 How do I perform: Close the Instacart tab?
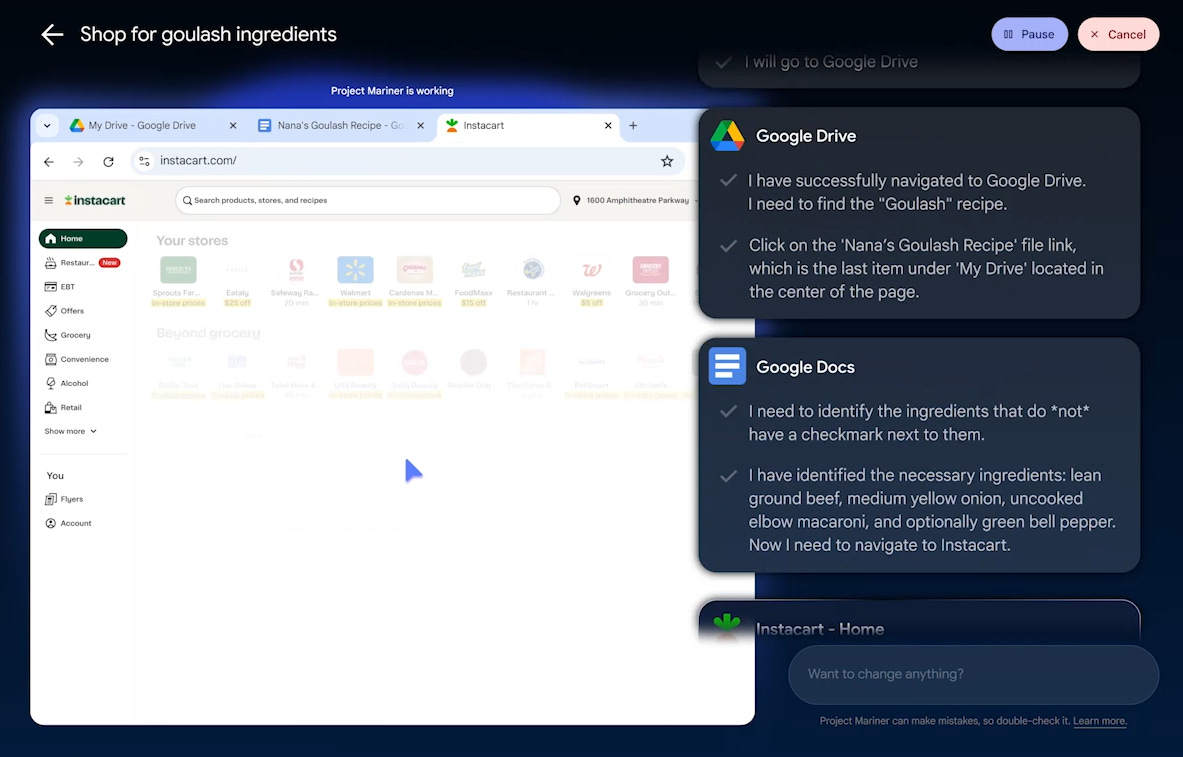pos(608,125)
